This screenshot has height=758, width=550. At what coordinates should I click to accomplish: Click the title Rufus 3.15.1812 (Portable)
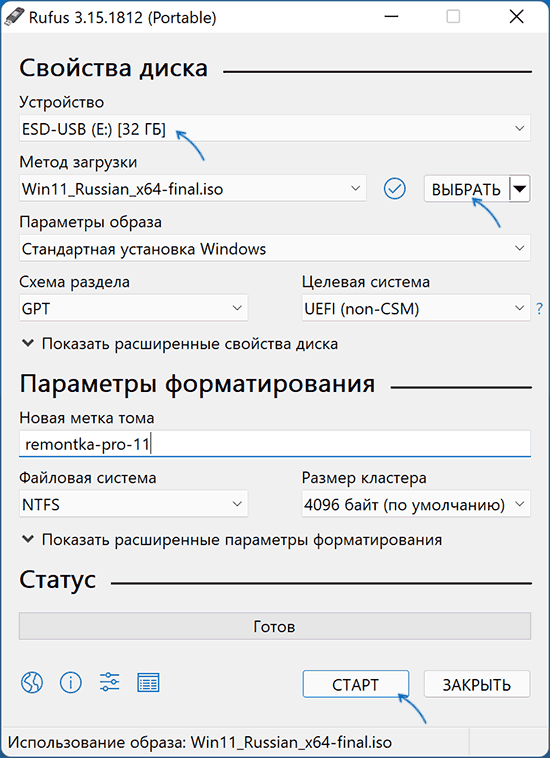pos(123,18)
